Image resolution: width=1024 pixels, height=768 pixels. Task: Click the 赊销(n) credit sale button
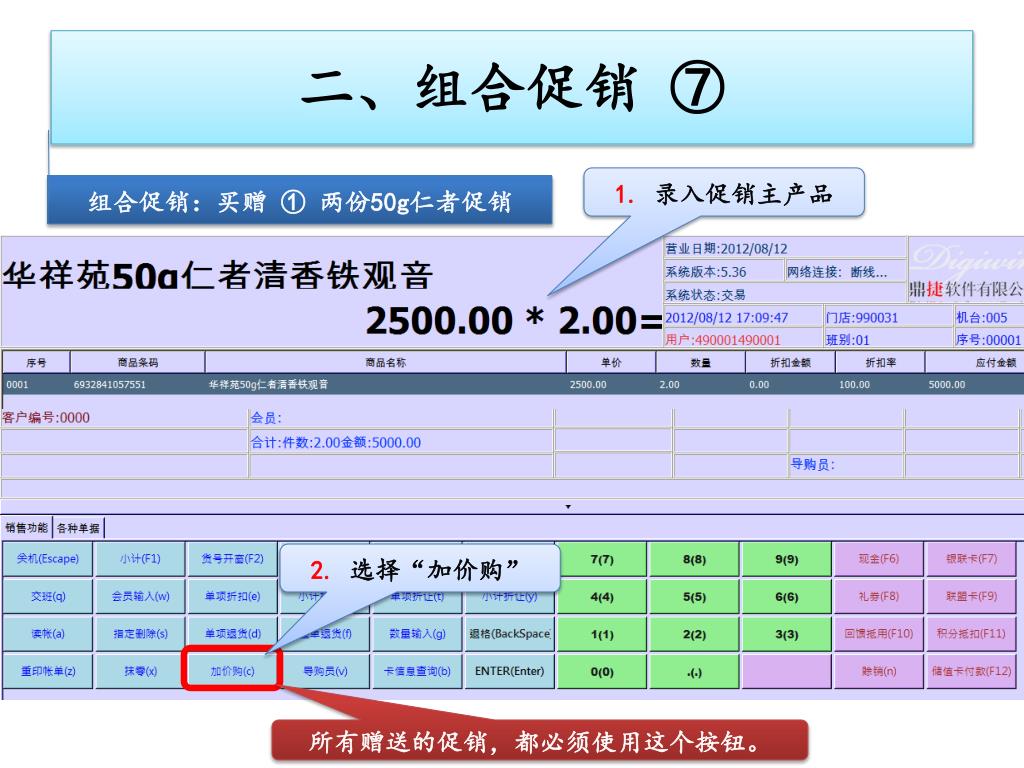878,671
